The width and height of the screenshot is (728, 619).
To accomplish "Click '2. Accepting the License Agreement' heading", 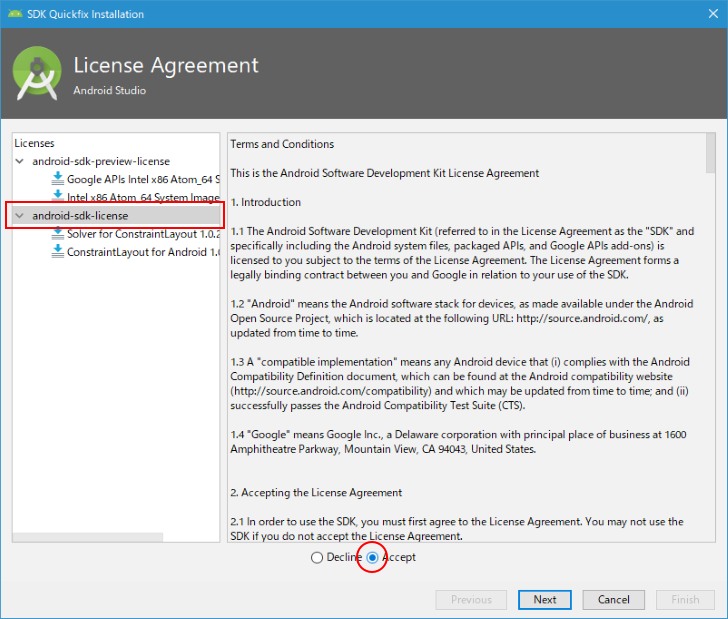I will point(316,492).
